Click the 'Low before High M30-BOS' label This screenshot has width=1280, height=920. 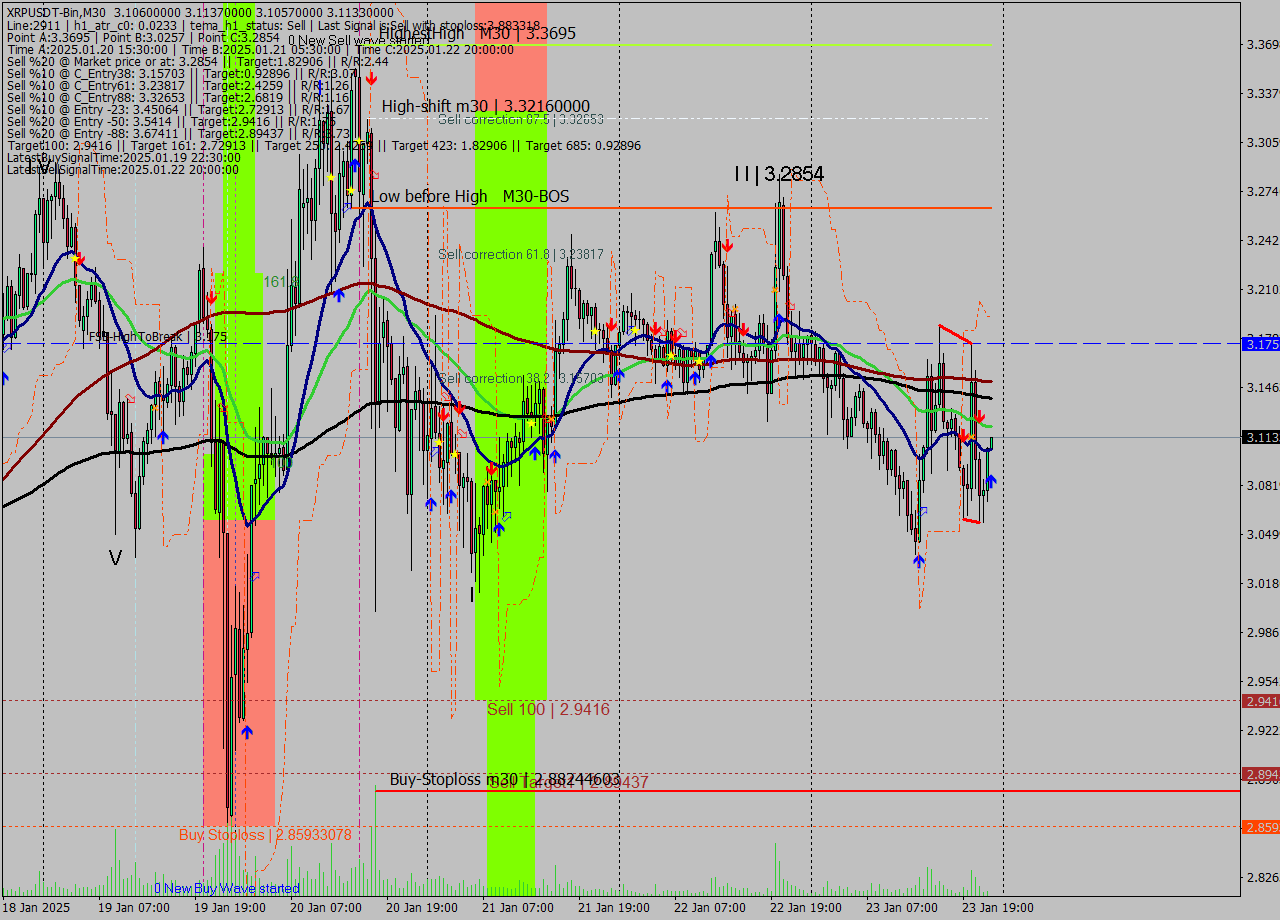point(470,196)
